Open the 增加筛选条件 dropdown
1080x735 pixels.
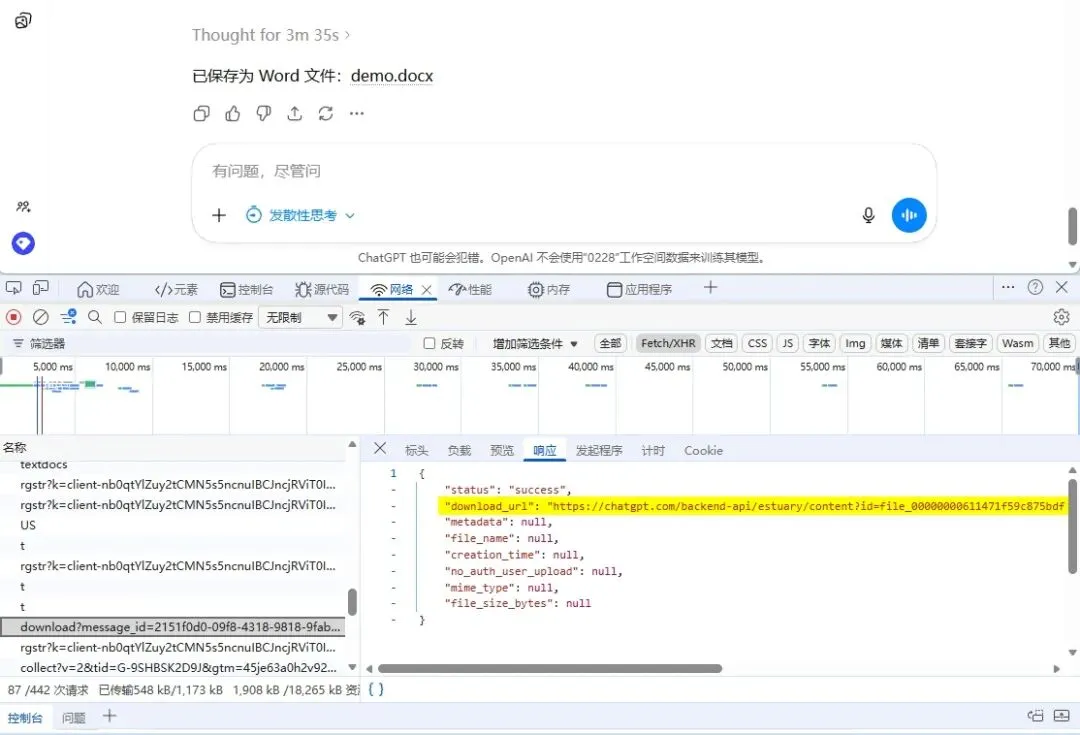534,344
